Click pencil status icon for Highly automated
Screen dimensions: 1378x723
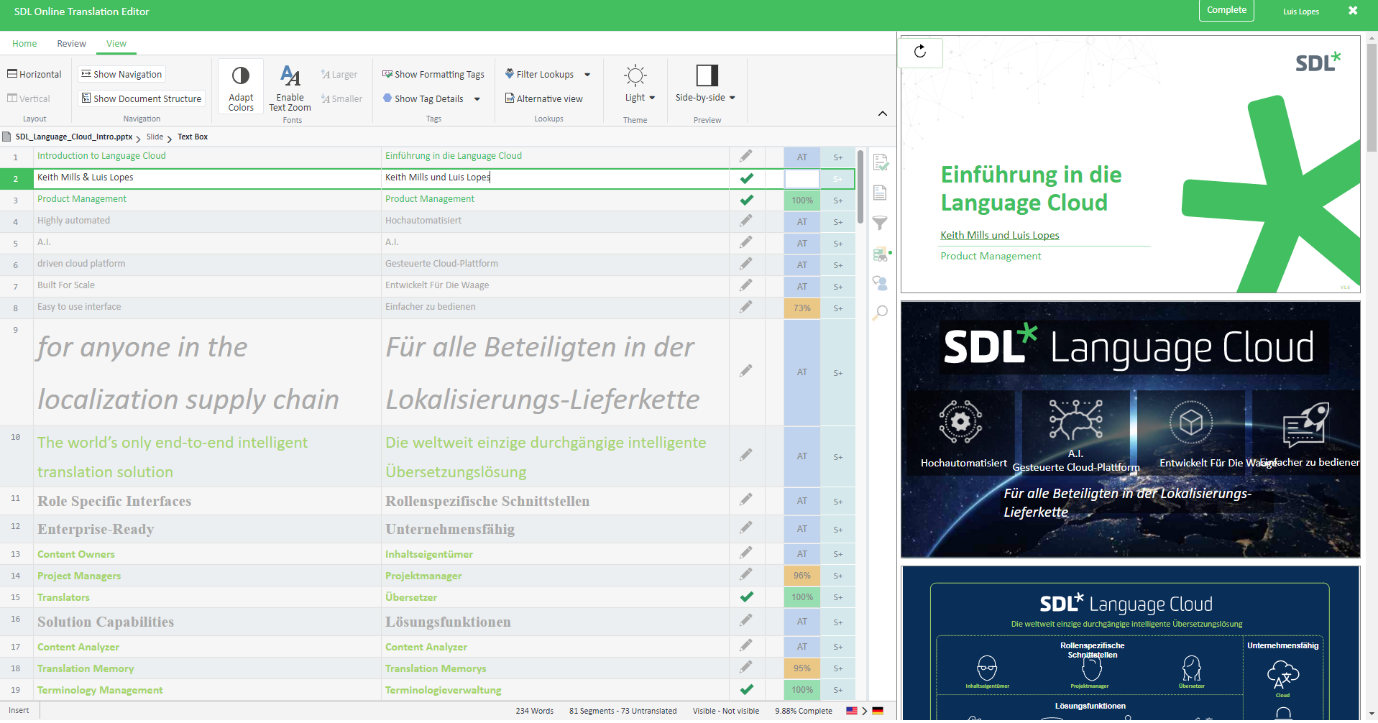(746, 221)
